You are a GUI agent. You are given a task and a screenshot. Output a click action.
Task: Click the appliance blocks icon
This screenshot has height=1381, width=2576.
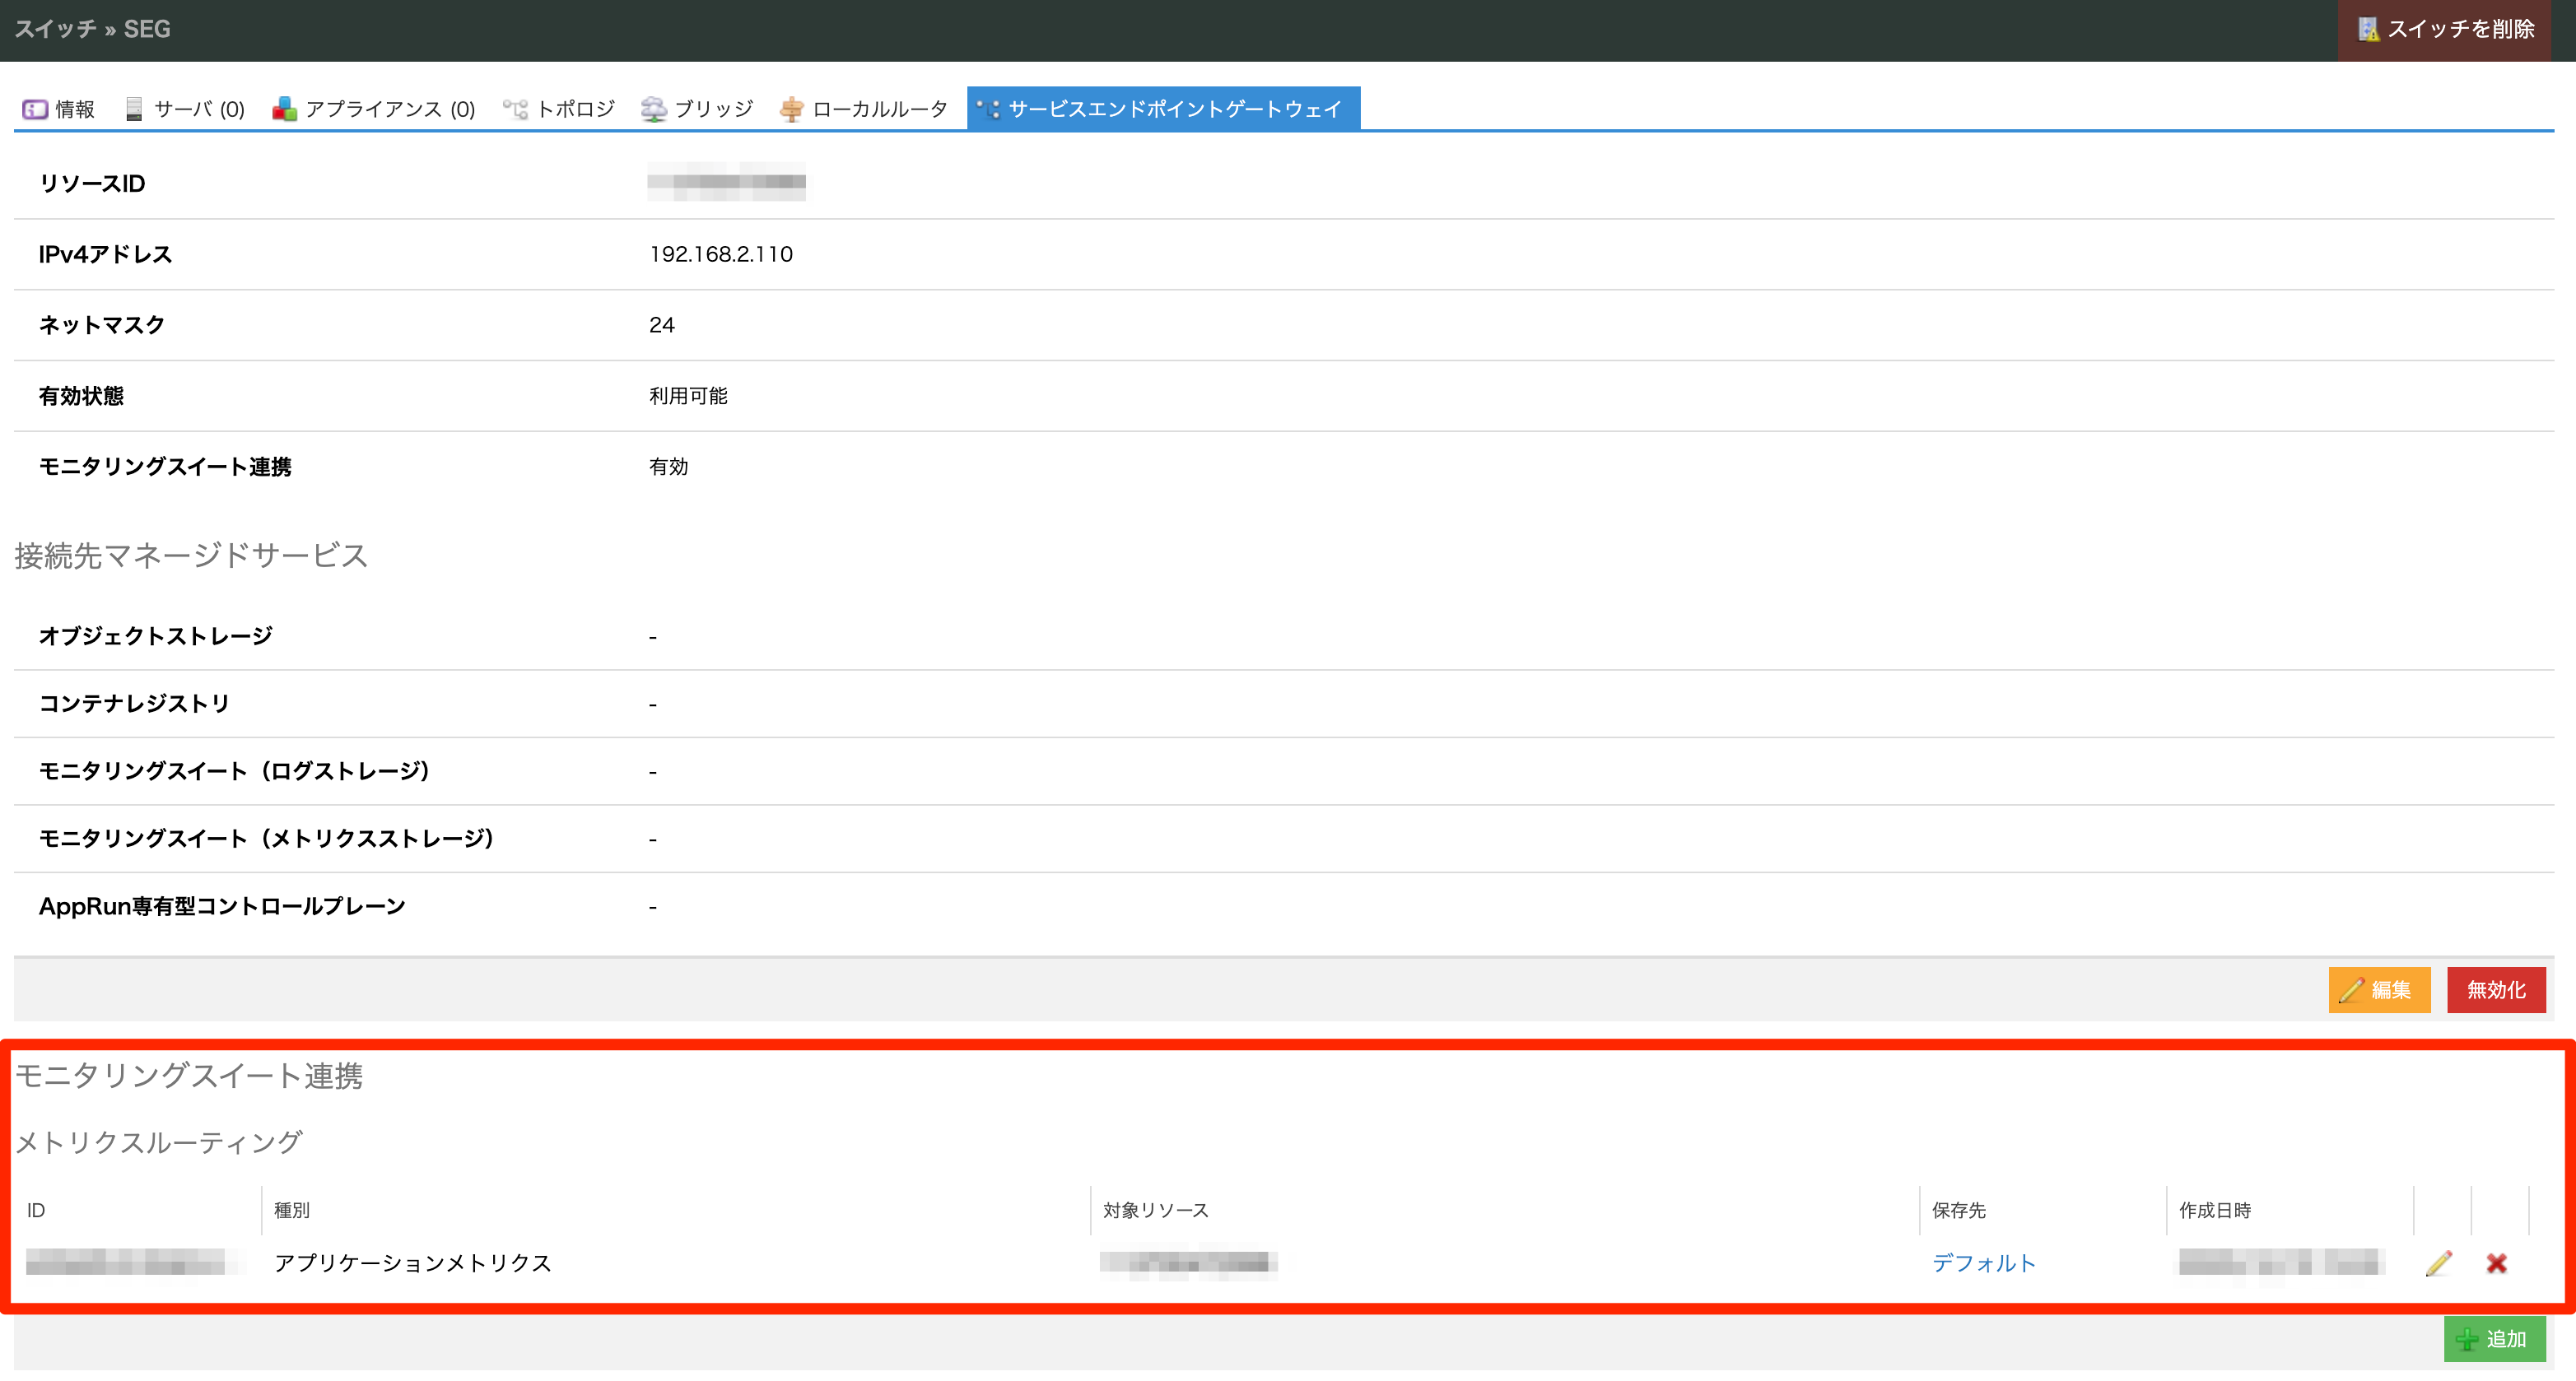[284, 109]
